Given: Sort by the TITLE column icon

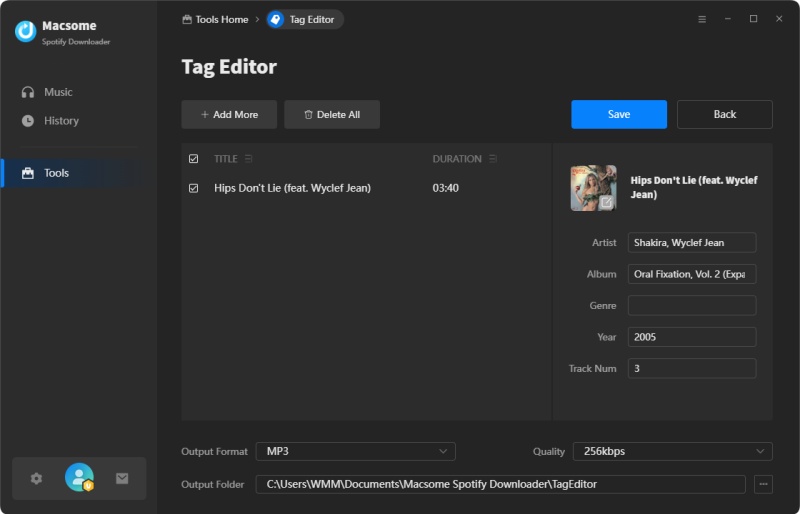Looking at the screenshot, I should click(248, 159).
